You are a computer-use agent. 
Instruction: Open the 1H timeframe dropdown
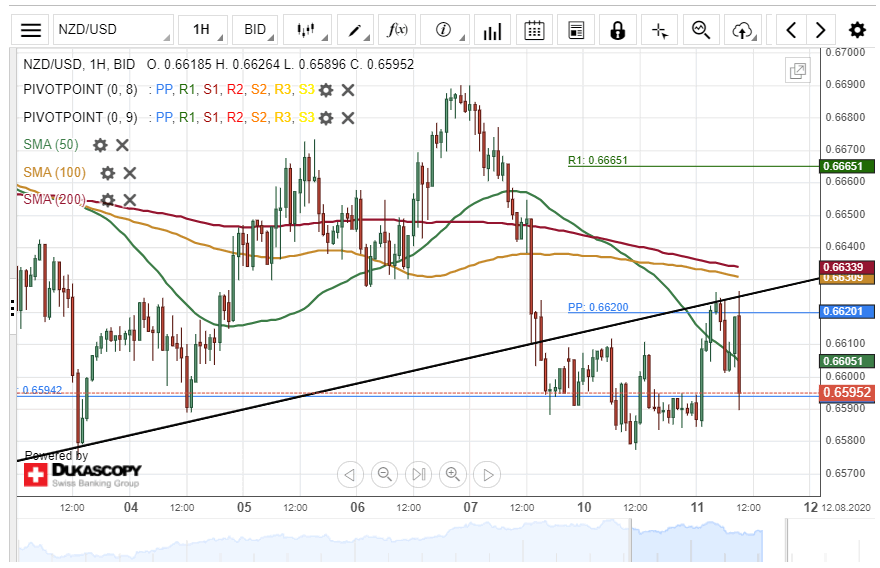[203, 30]
